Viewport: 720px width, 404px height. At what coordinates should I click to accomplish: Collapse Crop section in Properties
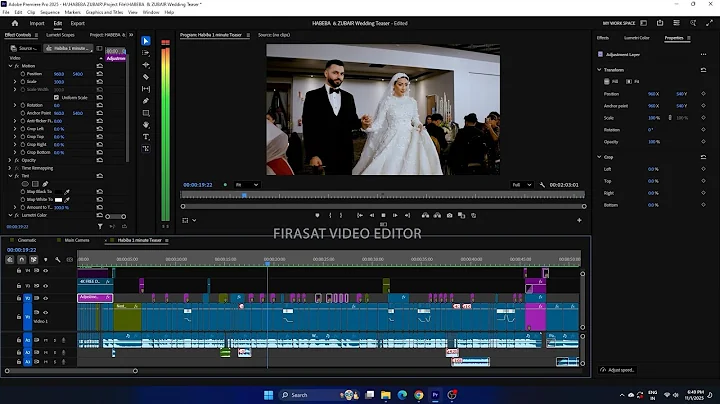[599, 157]
